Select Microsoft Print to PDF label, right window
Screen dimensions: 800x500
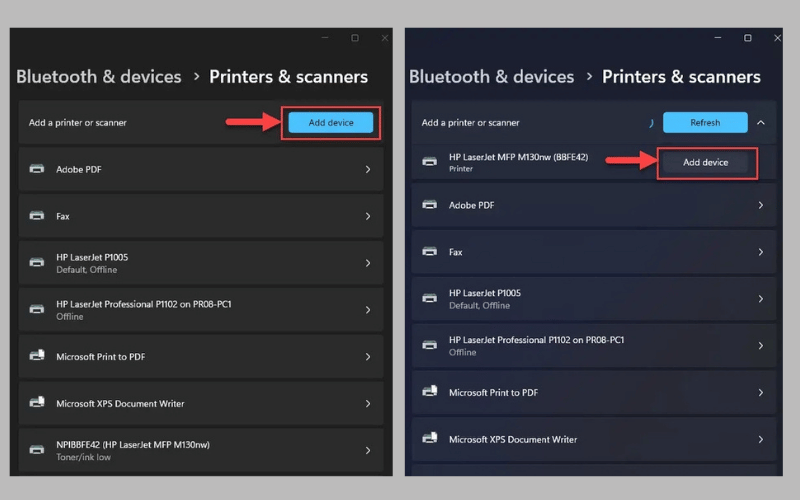coord(493,392)
